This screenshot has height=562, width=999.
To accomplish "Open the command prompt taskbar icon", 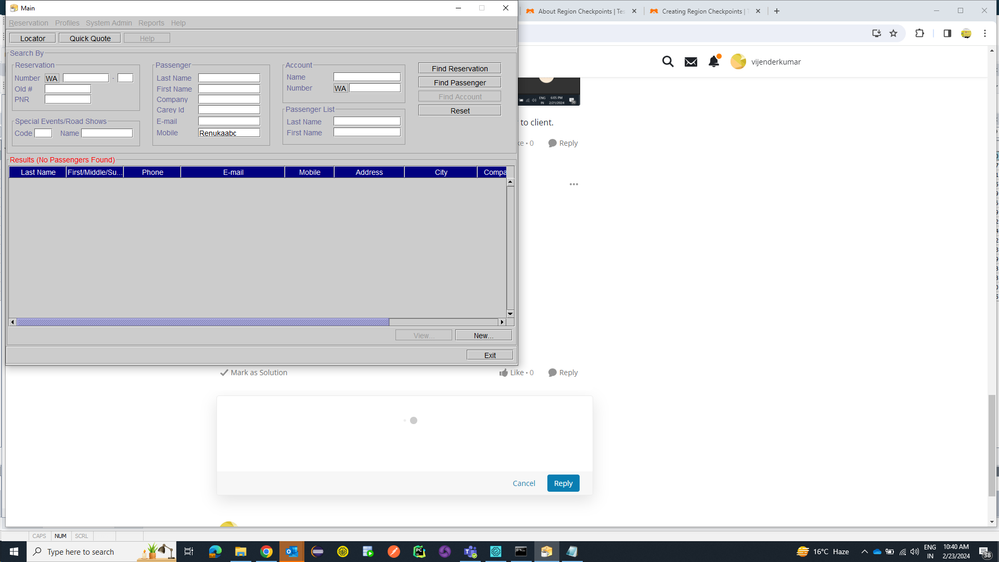I will (x=521, y=551).
